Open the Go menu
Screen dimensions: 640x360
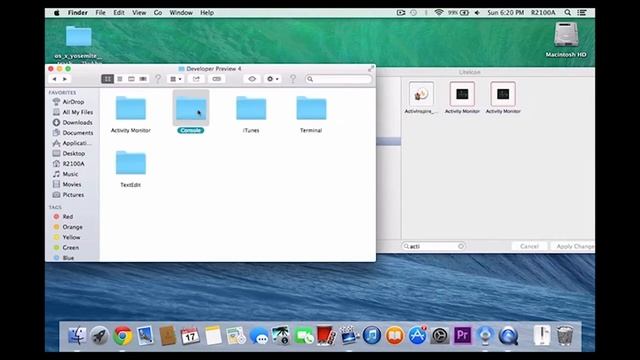158,13
